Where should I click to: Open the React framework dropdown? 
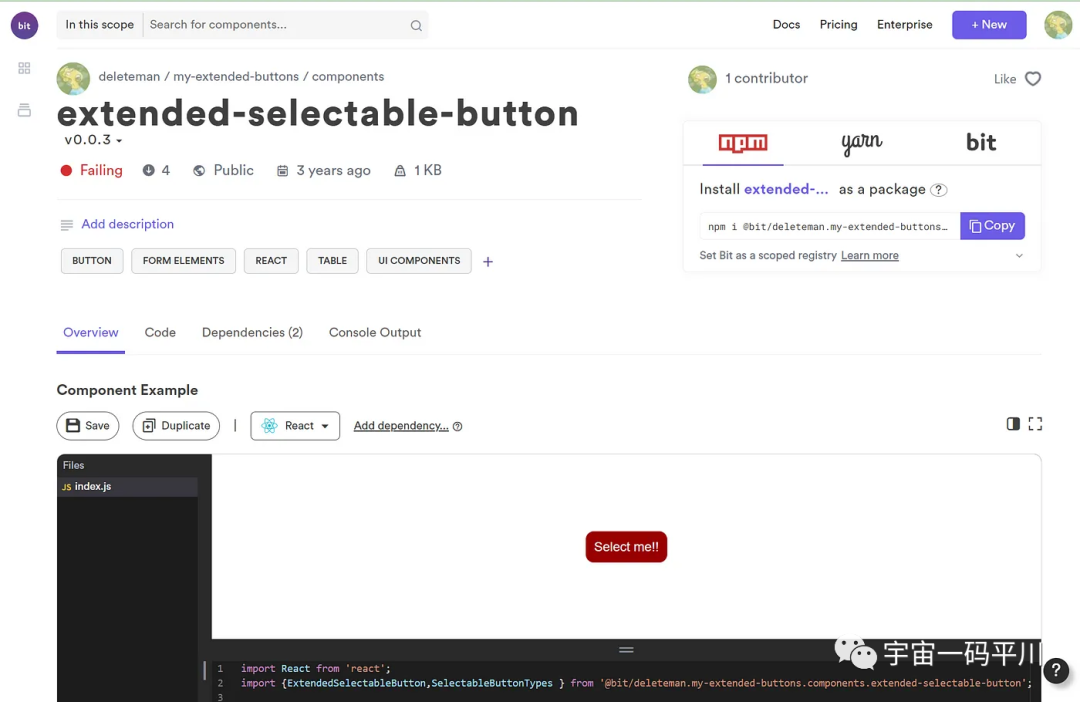[295, 426]
